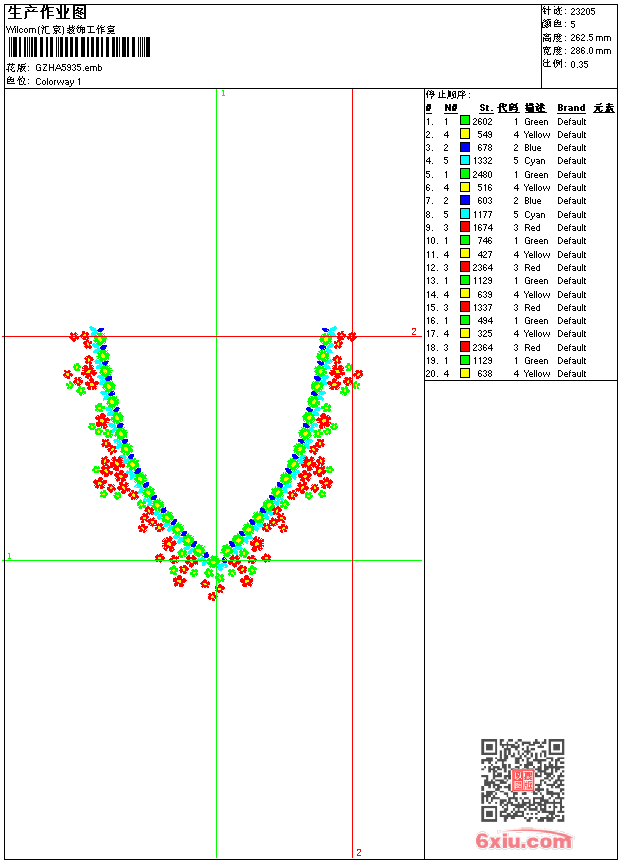Click the yellow swatch in stop row 20

tap(465, 373)
